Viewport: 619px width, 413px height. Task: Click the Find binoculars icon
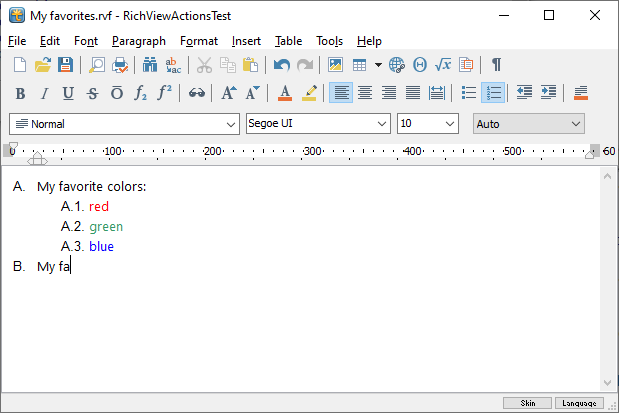click(x=150, y=65)
